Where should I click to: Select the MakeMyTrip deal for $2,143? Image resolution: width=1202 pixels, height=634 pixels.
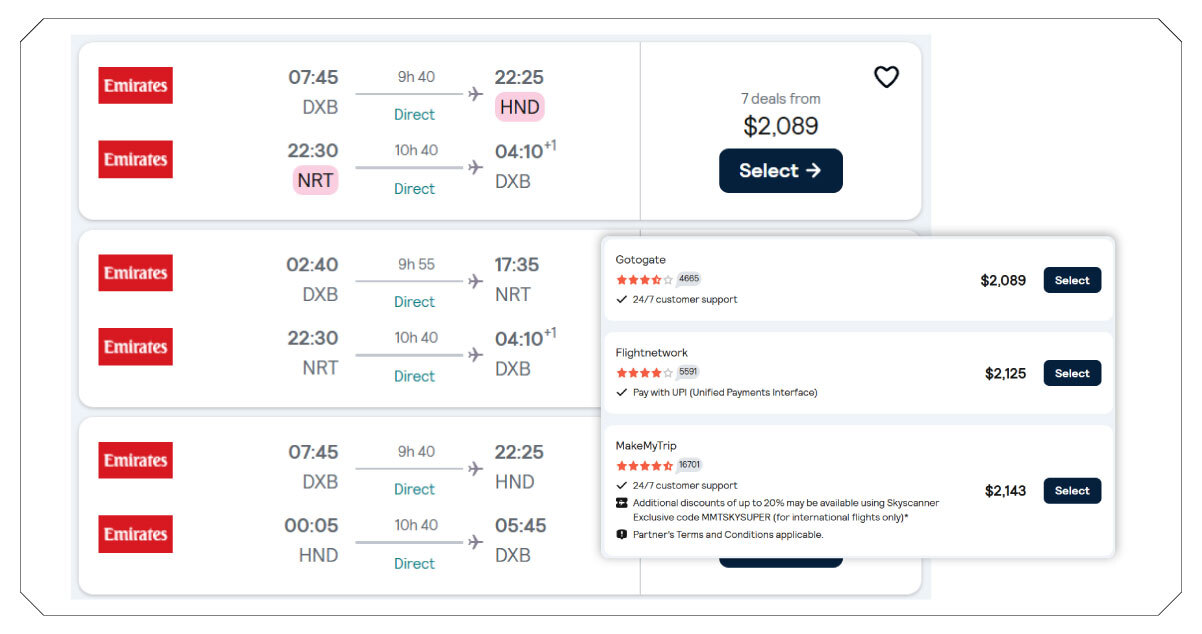point(1071,491)
